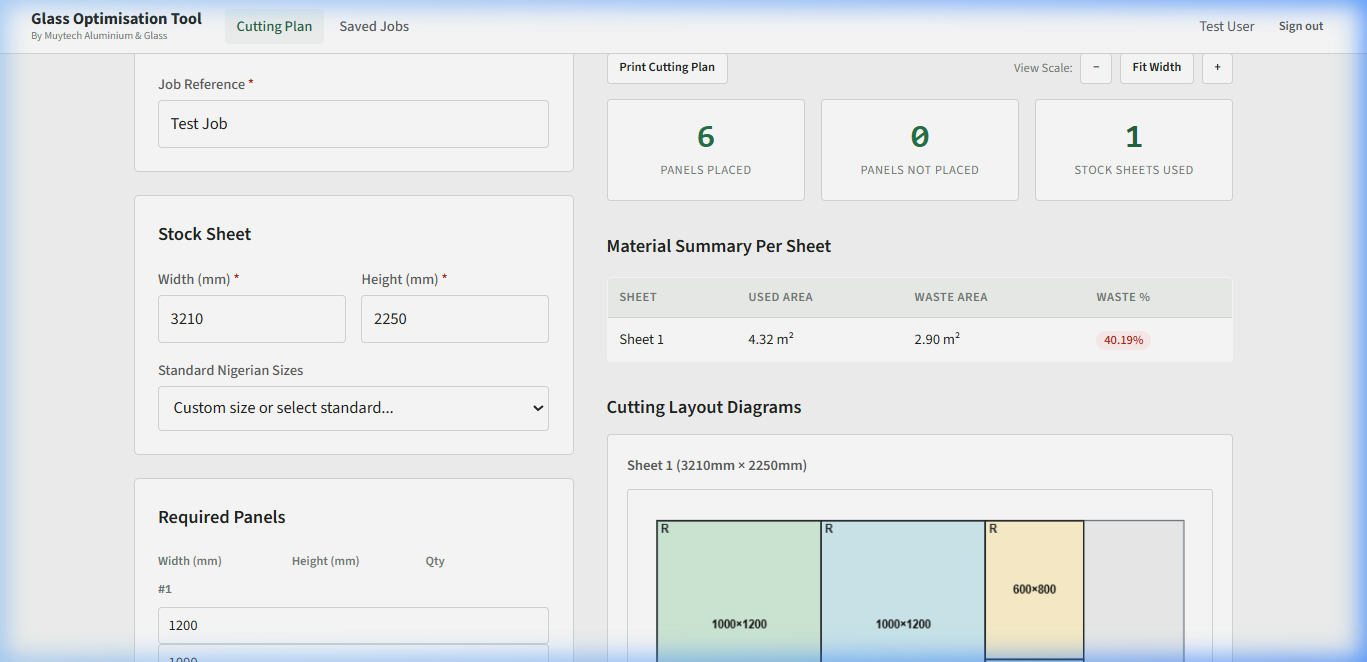Click the Job Reference input field
The height and width of the screenshot is (662, 1367).
tap(353, 124)
